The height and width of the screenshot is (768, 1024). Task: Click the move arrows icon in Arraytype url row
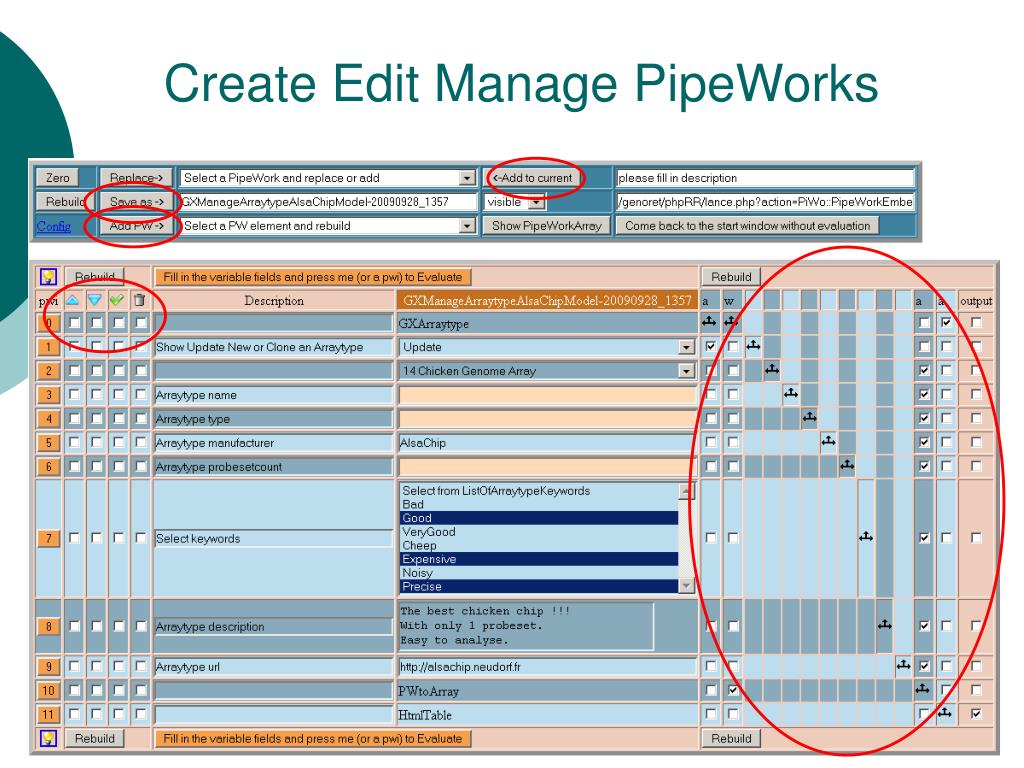tap(904, 665)
